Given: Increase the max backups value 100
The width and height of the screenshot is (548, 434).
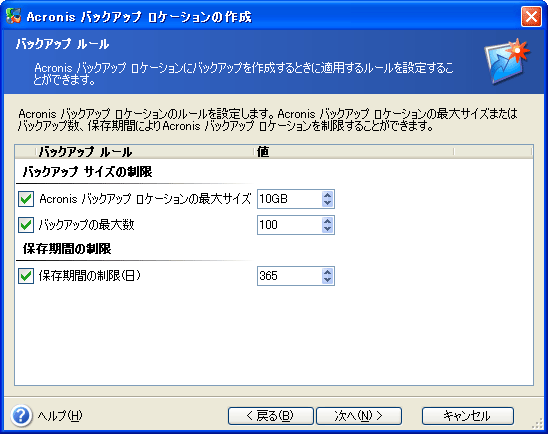Looking at the screenshot, I should point(327,221).
